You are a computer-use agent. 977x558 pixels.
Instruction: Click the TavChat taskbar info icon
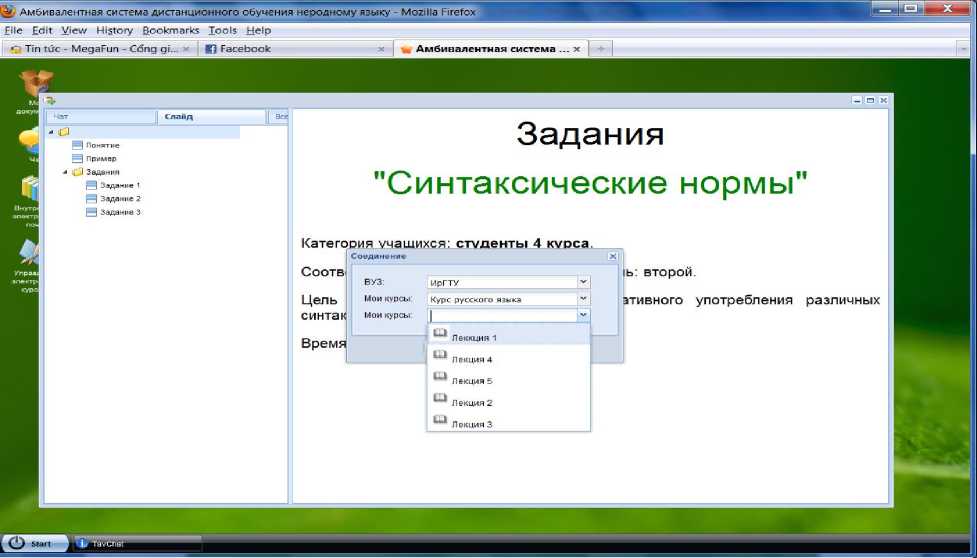[82, 543]
